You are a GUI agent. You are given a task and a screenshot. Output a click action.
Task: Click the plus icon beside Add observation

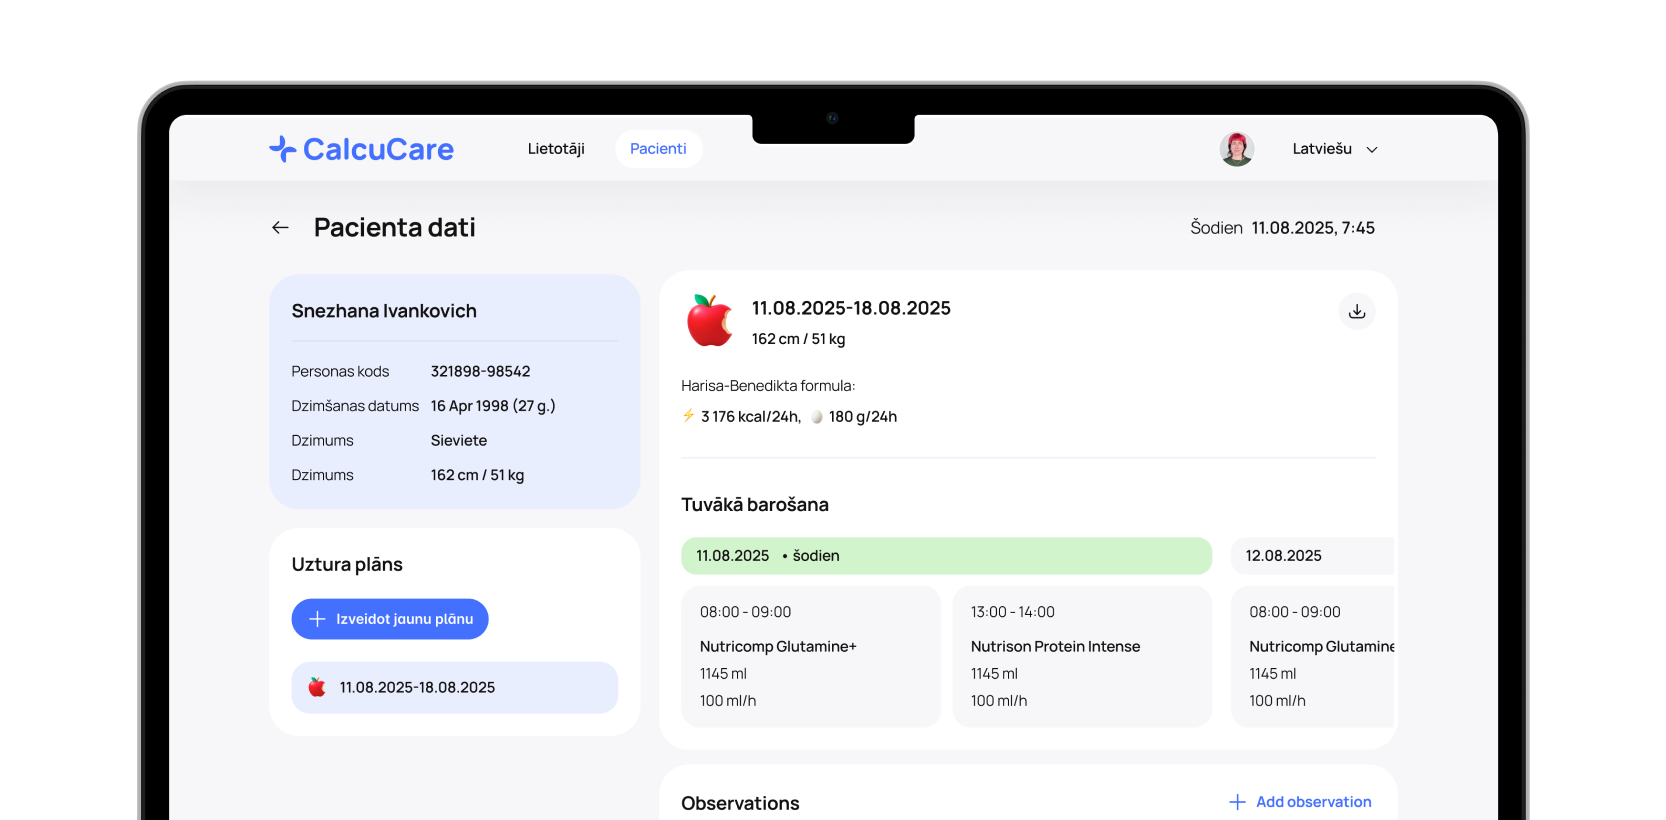coord(1237,802)
